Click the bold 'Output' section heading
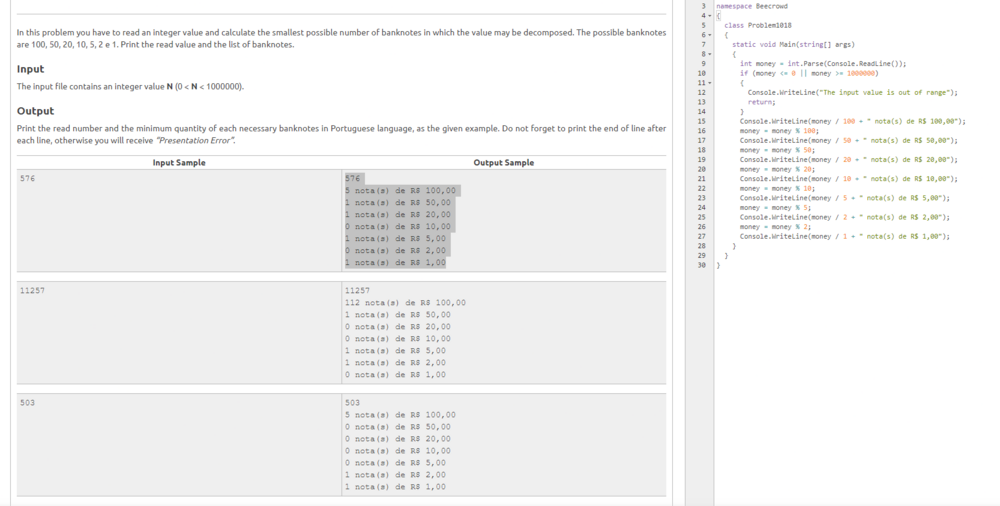The height and width of the screenshot is (506, 1000). 35,111
